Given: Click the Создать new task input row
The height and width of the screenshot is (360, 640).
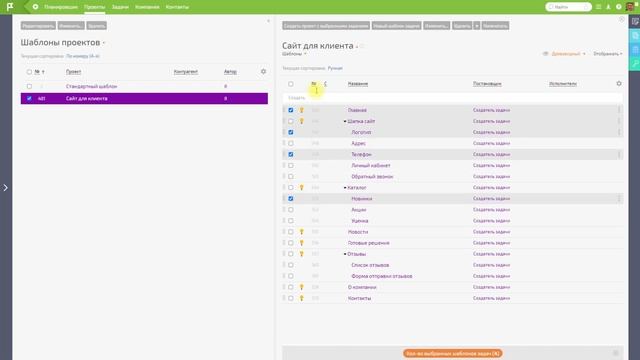Looking at the screenshot, I should pyautogui.click(x=452, y=98).
